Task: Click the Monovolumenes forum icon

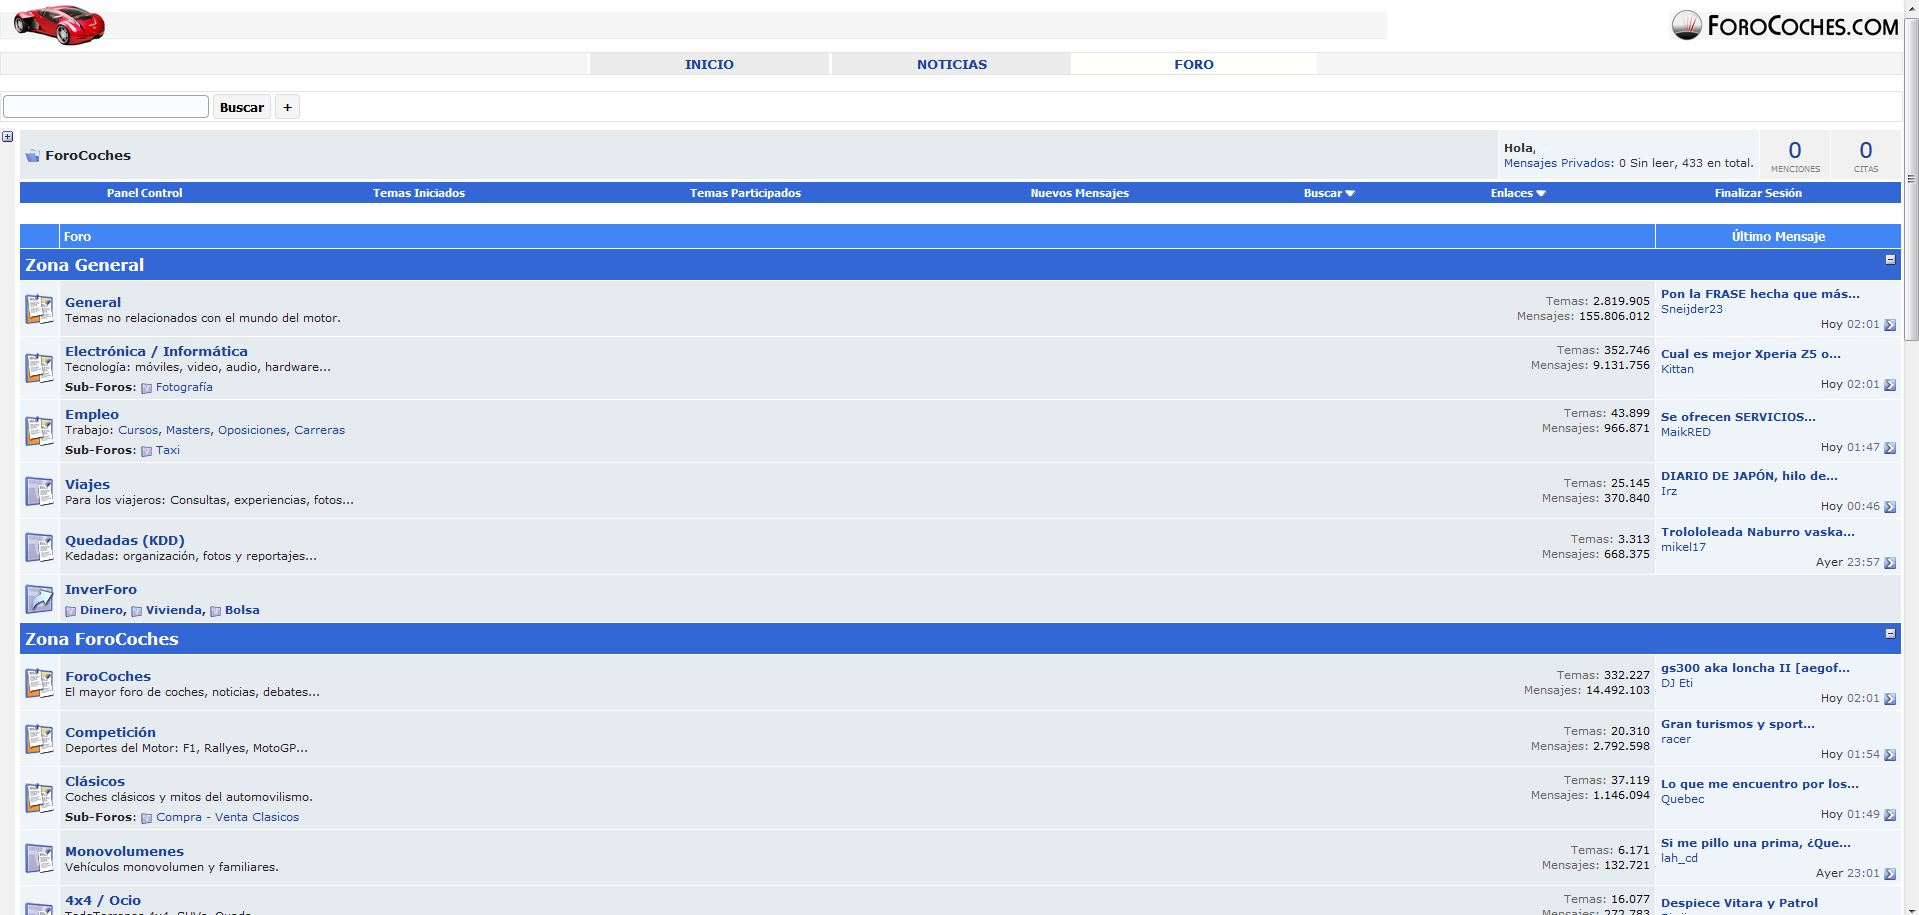Action: [39, 858]
